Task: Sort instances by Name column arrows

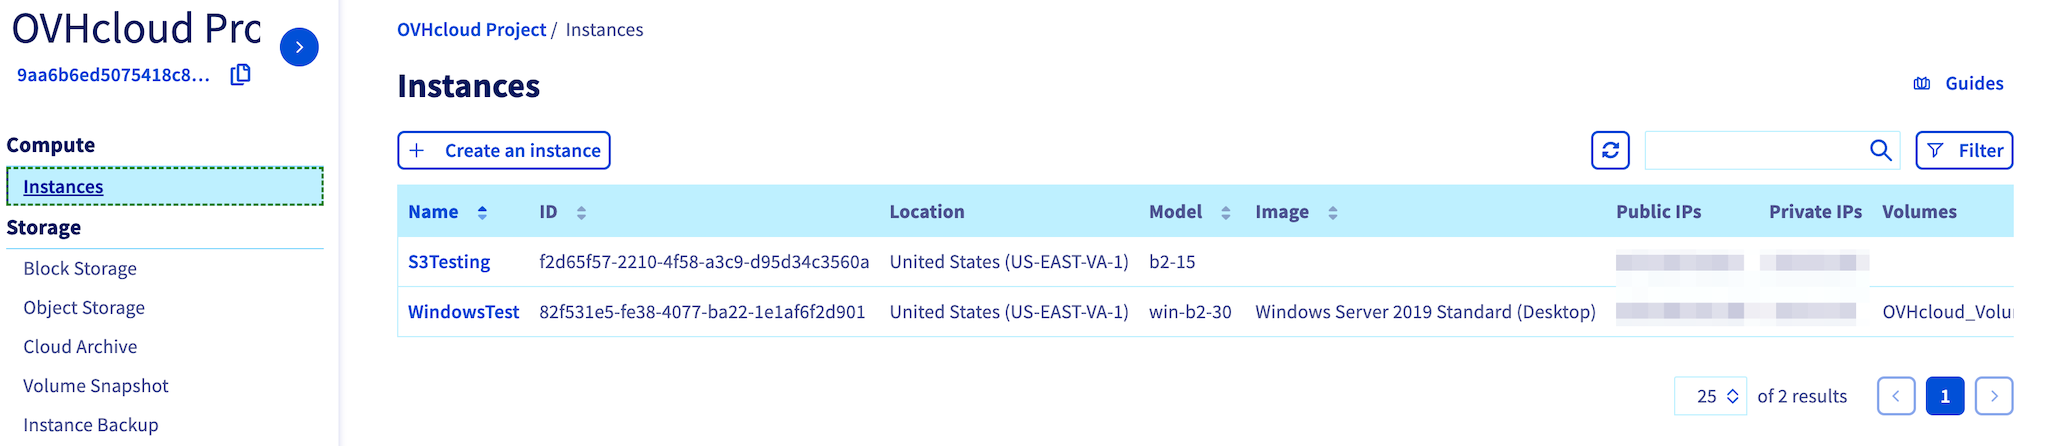Action: click(x=482, y=212)
